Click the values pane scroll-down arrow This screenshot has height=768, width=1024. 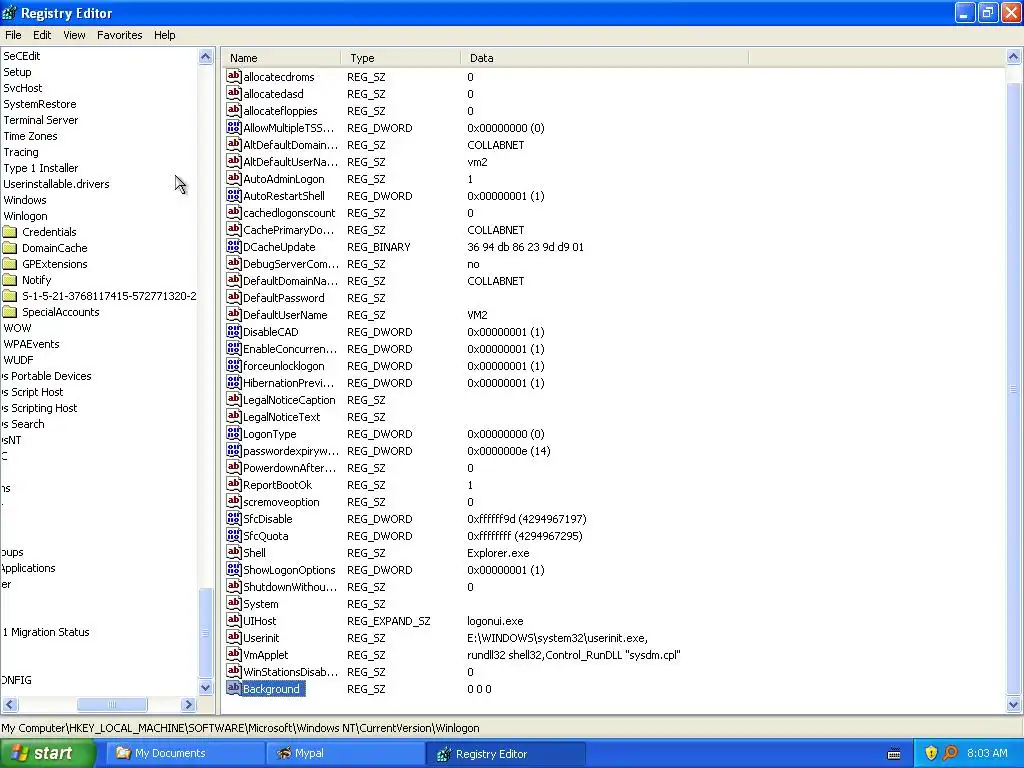click(x=1014, y=704)
